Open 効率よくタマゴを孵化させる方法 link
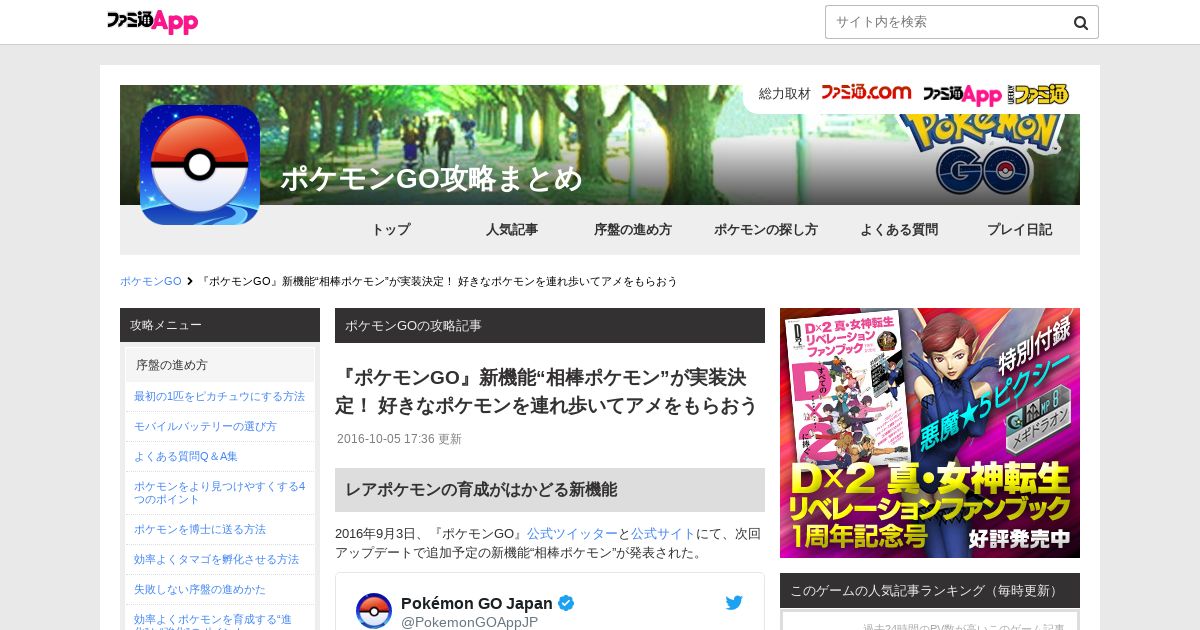1200x630 pixels. tap(219, 559)
